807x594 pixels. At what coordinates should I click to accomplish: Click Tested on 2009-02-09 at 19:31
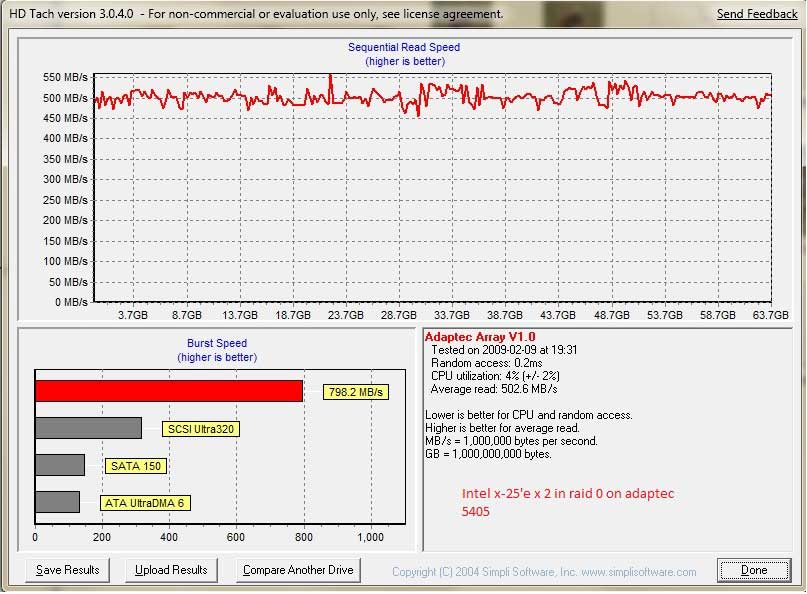pos(504,350)
